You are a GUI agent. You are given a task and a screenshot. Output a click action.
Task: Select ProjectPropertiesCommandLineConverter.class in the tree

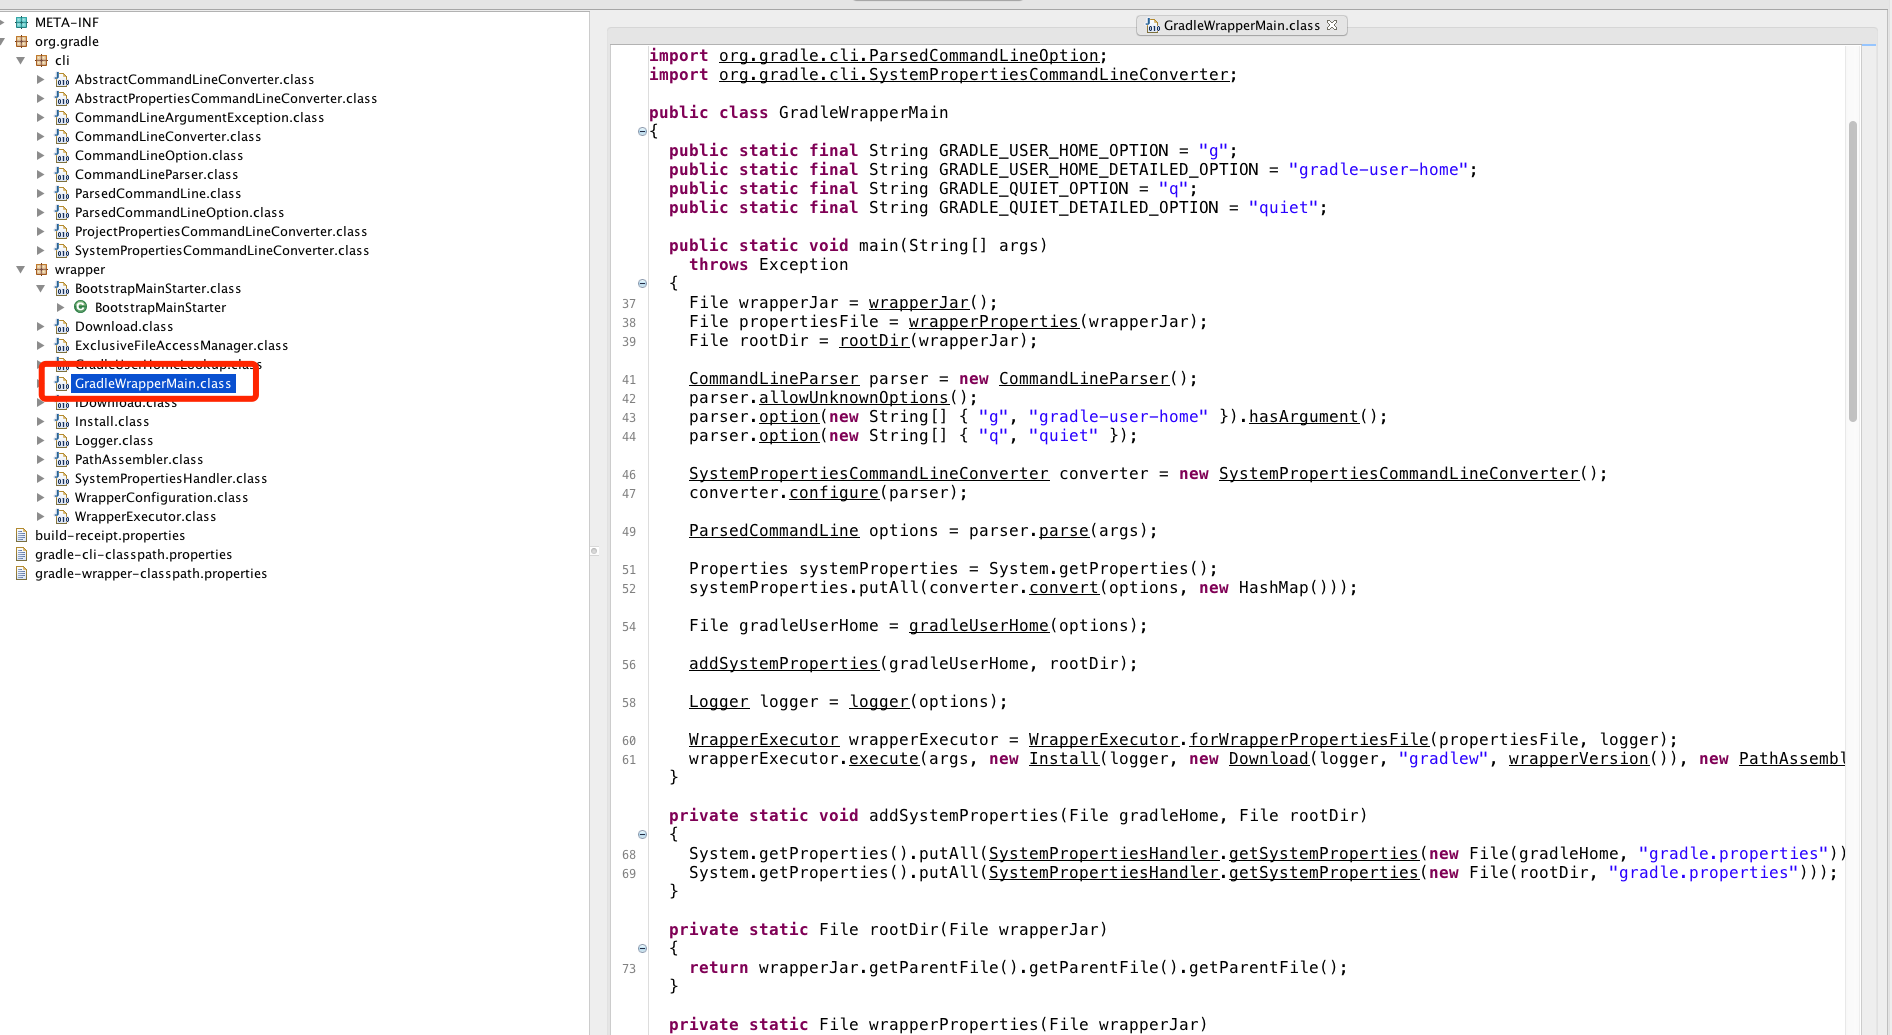pyautogui.click(x=221, y=231)
